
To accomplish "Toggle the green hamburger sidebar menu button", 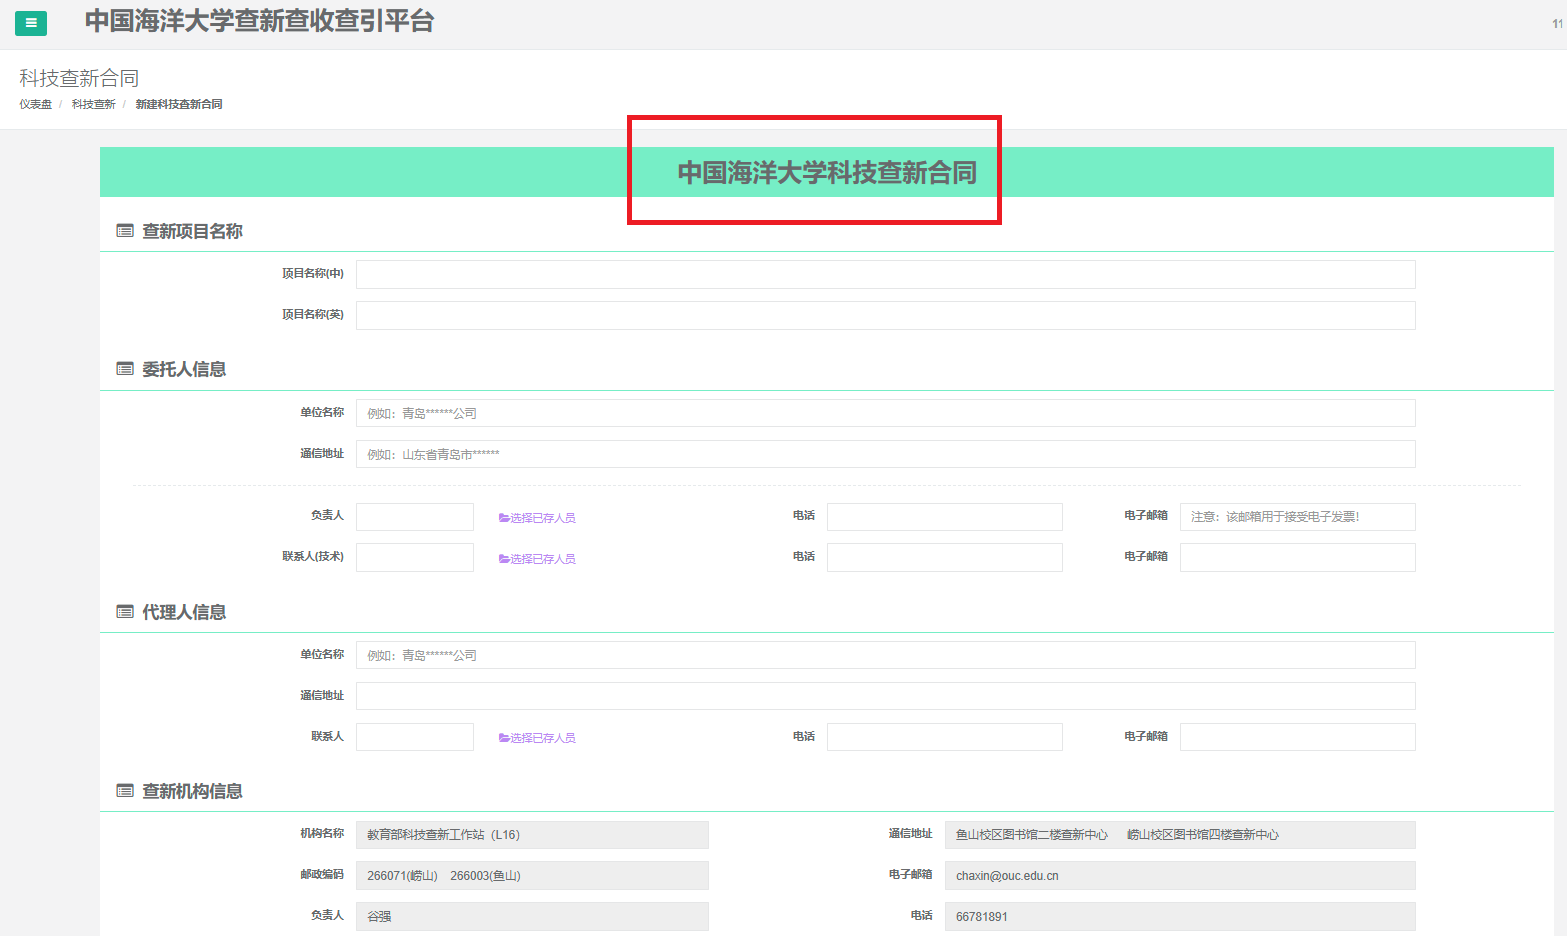I will (31, 22).
